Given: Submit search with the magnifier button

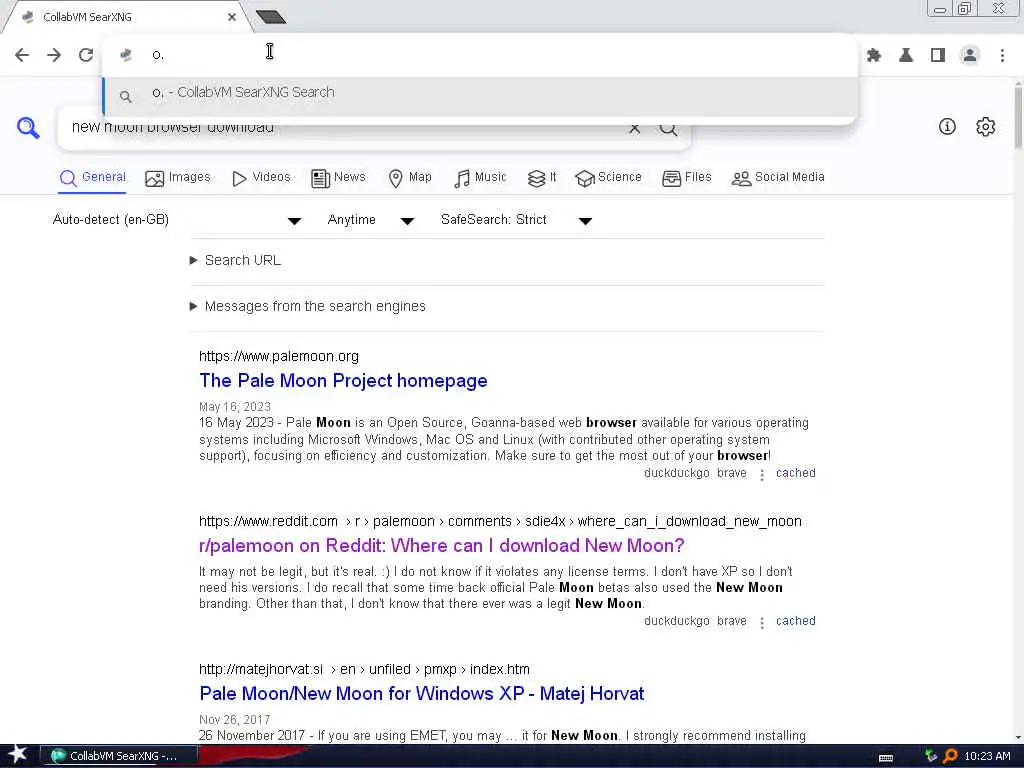Looking at the screenshot, I should tap(668, 129).
